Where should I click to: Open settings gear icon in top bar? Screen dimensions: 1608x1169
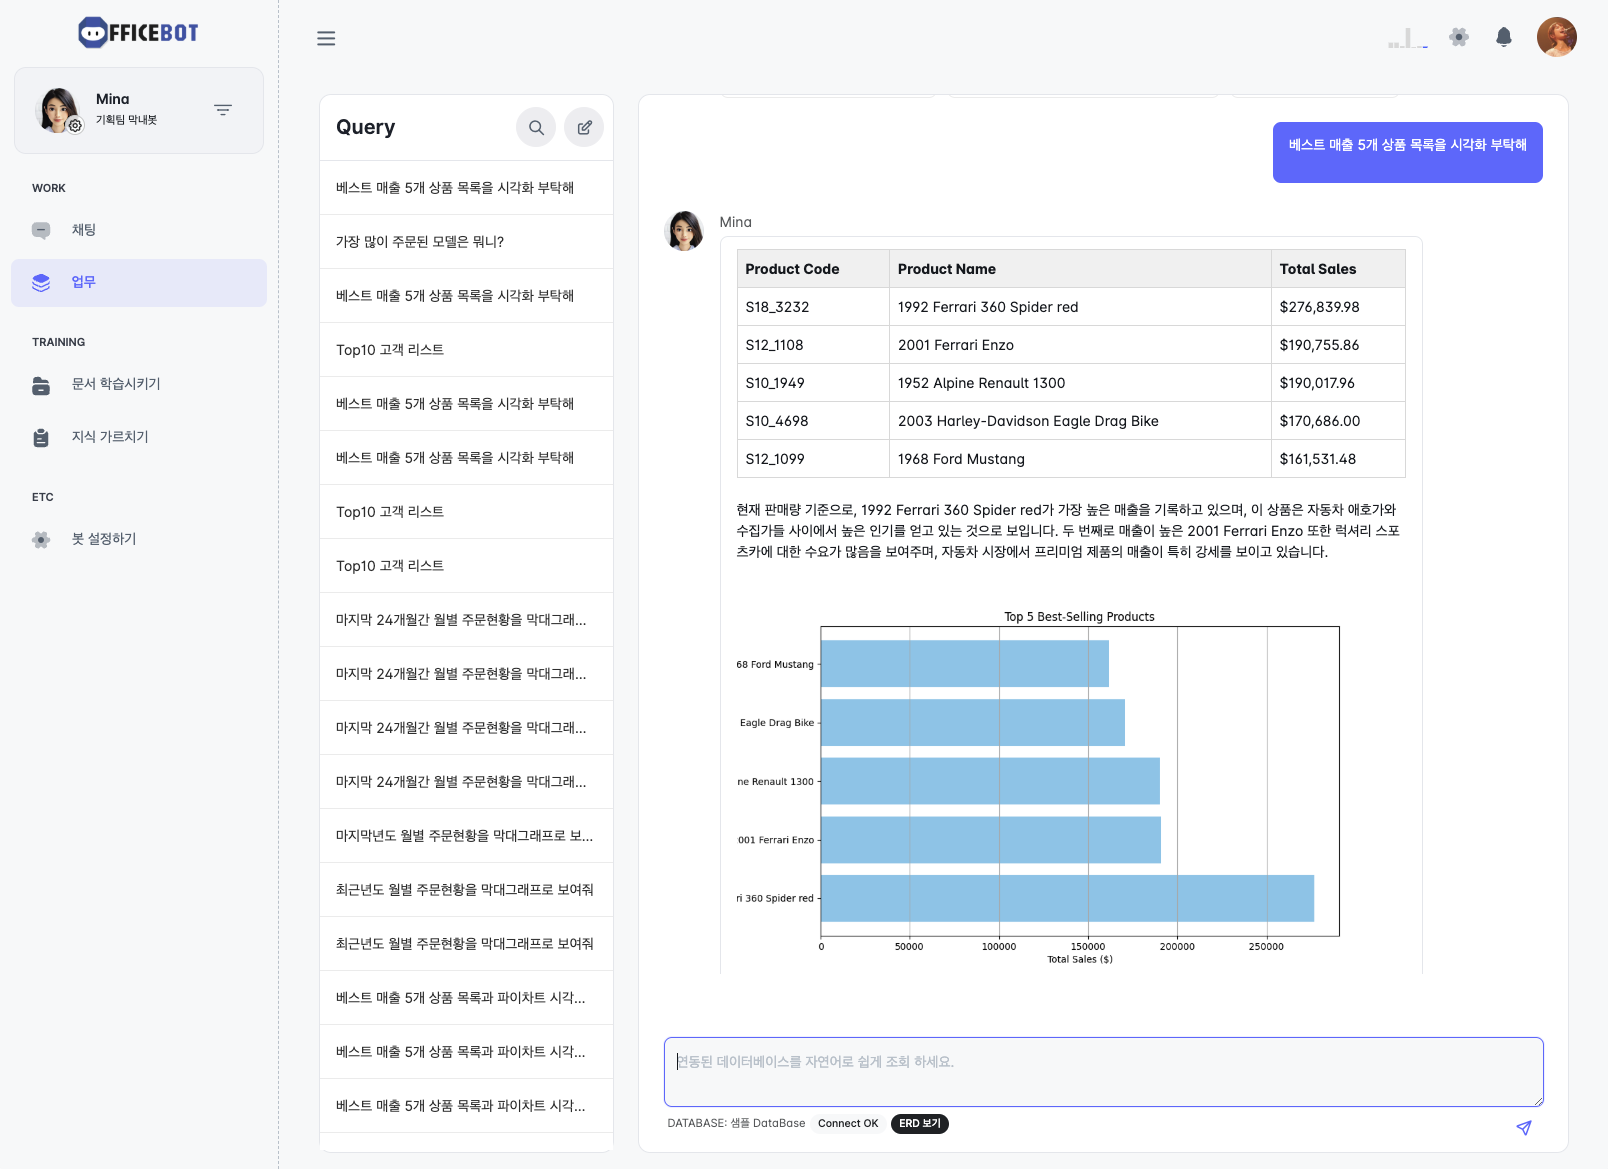coord(1459,37)
